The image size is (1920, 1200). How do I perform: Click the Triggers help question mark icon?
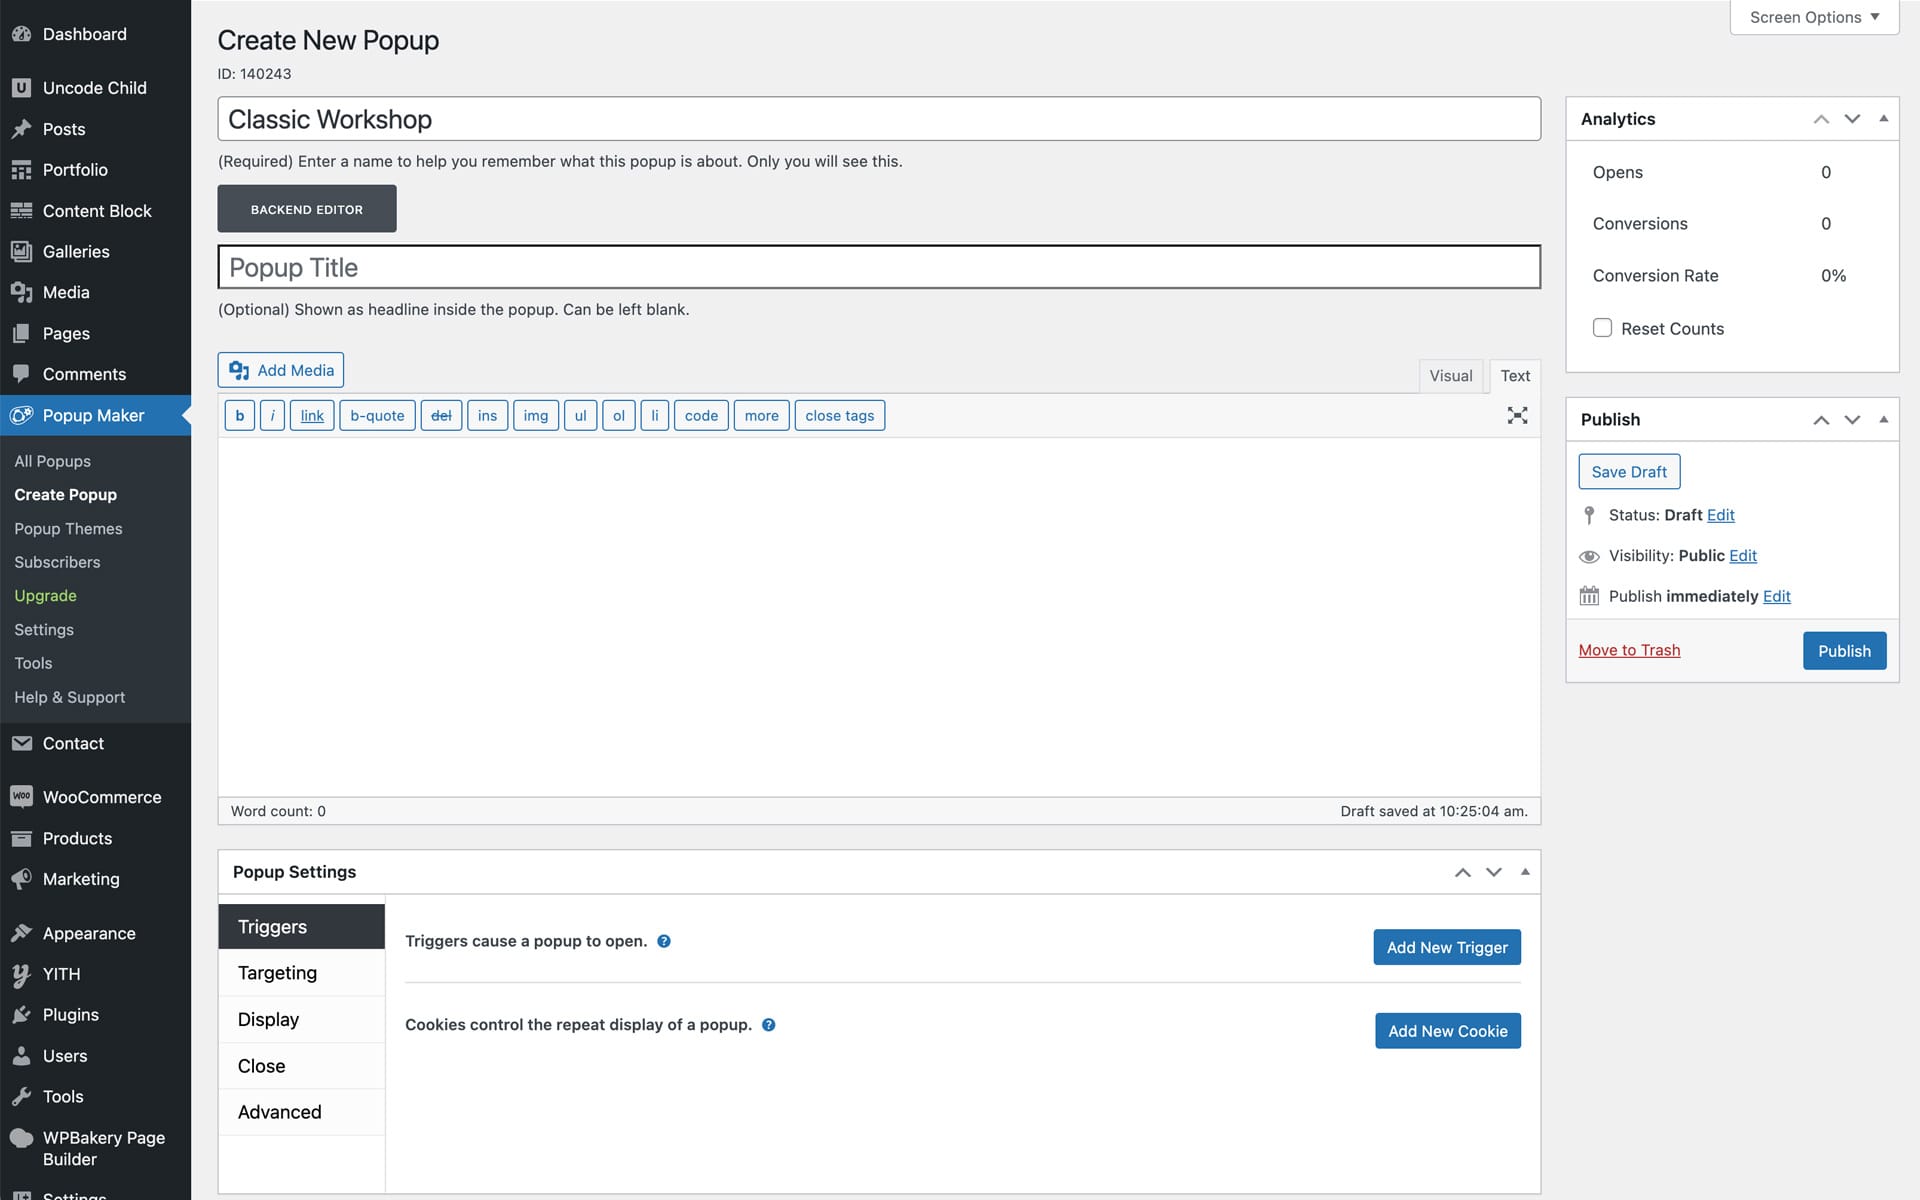tap(664, 941)
